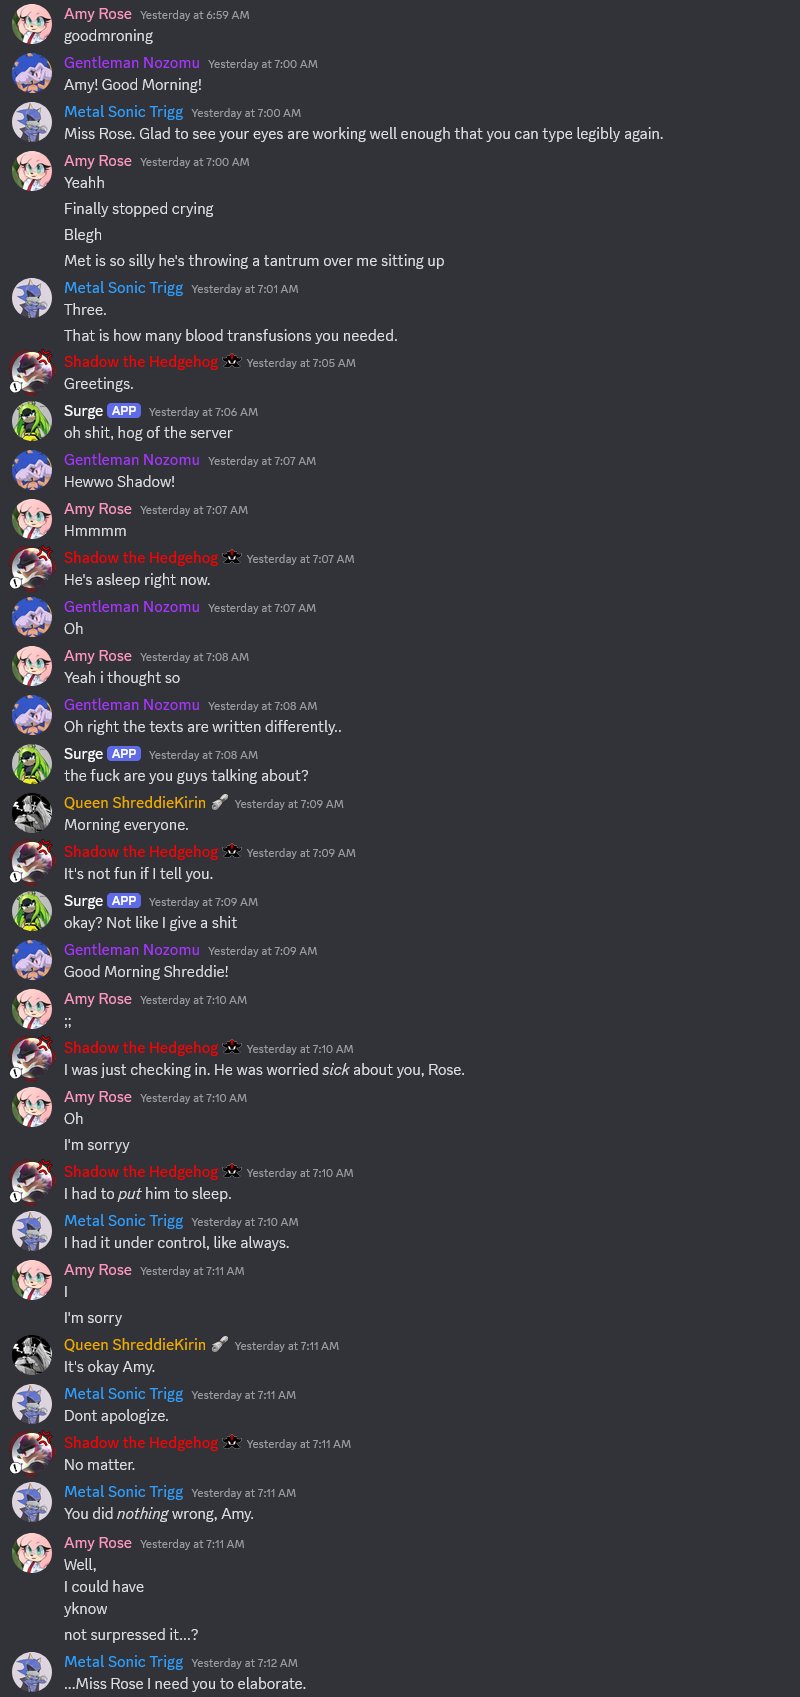
Task: Click the 'Yesterday at 7:12 AM' timestamp
Action: 245,1663
